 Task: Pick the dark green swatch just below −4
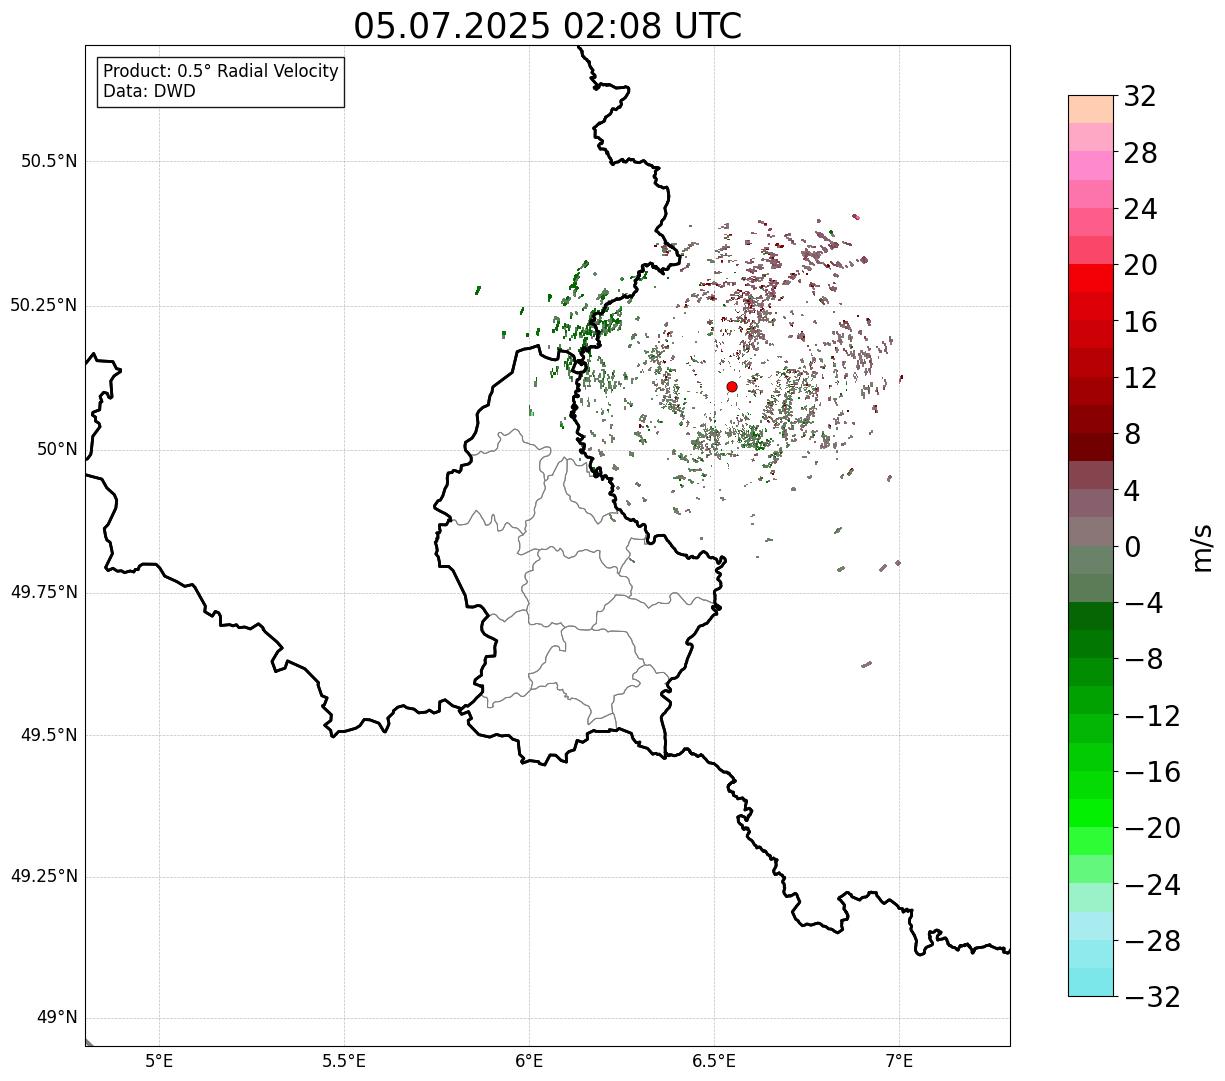click(x=1091, y=616)
